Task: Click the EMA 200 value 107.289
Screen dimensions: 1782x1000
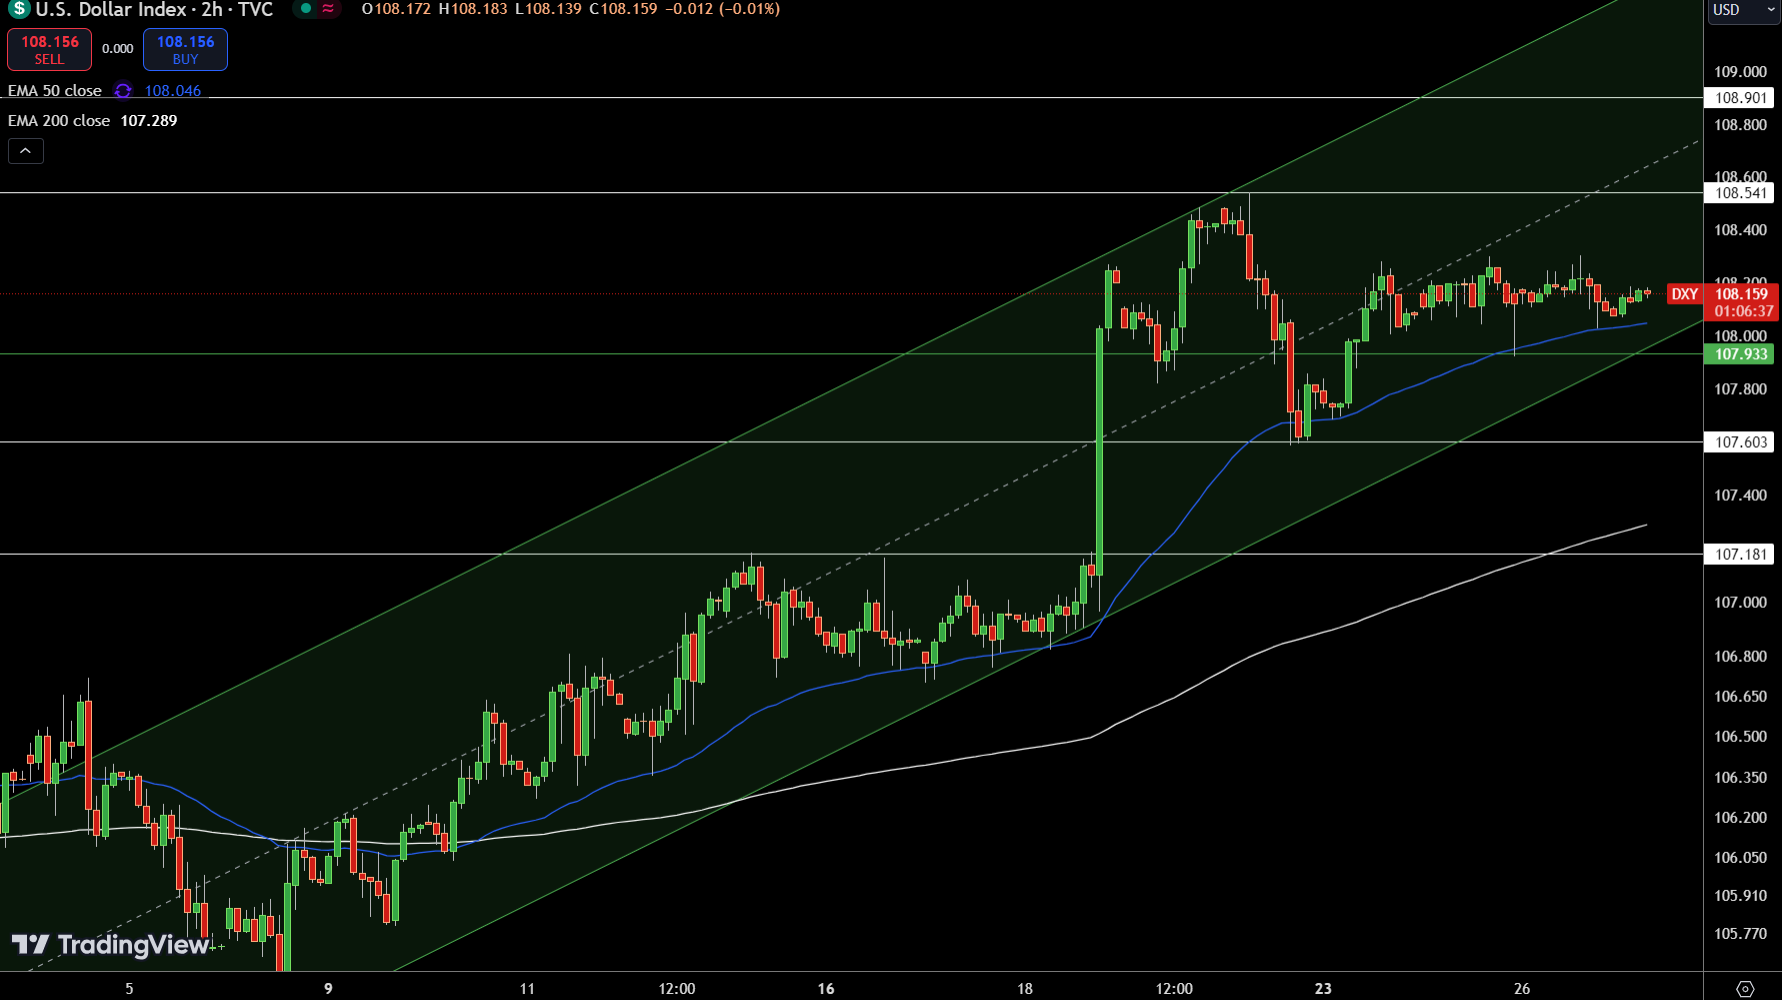Action: (149, 121)
